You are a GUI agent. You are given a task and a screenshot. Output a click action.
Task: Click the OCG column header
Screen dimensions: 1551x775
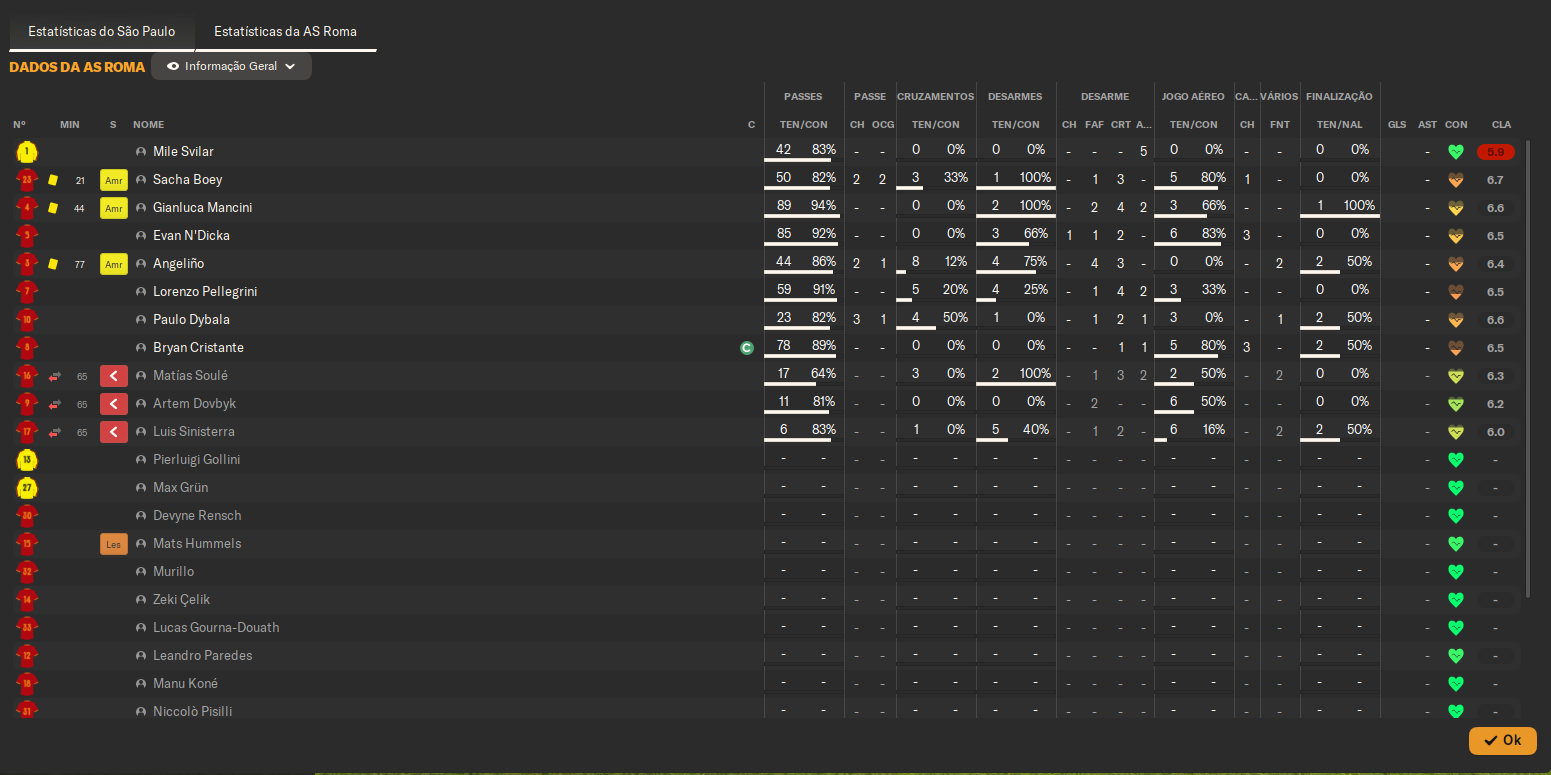tap(883, 125)
